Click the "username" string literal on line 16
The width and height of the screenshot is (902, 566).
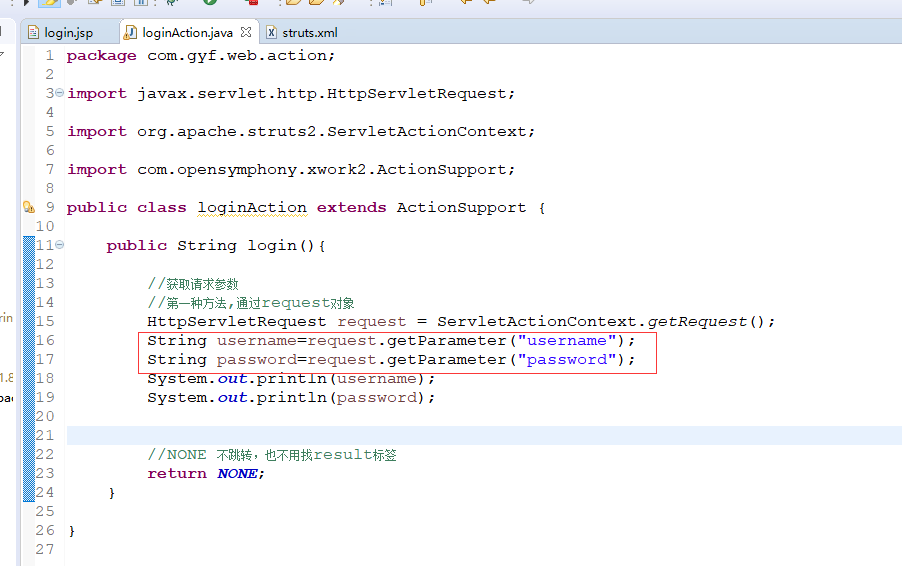tap(567, 341)
